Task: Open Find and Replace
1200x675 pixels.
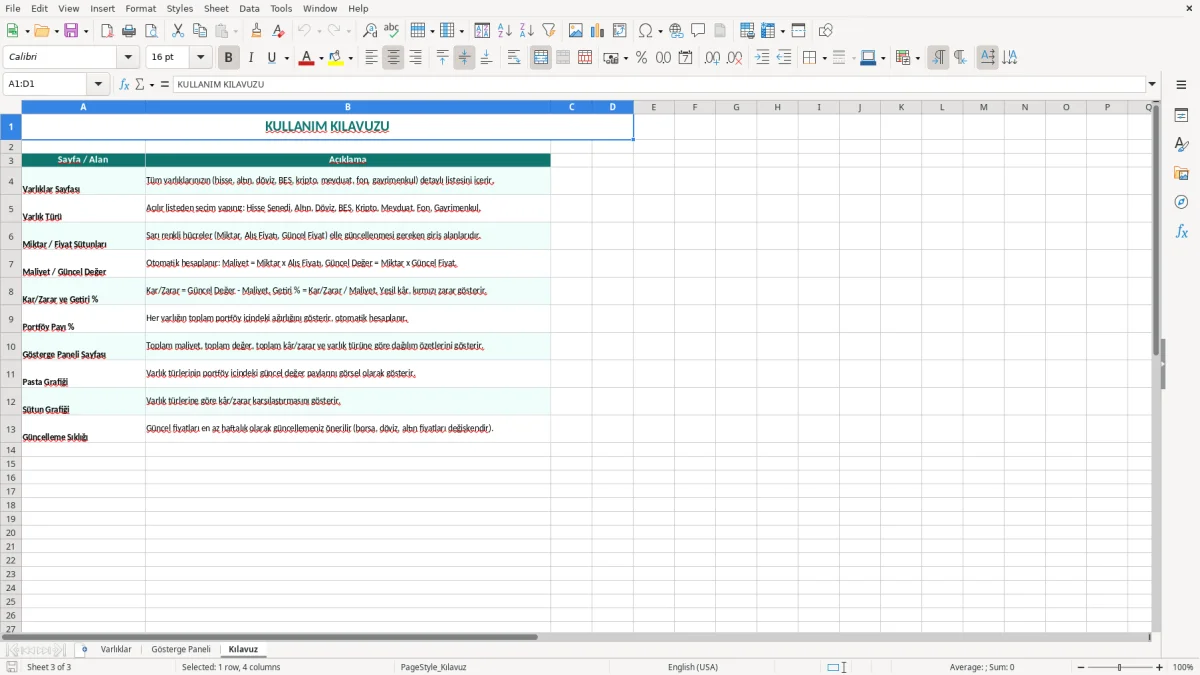Action: click(370, 31)
